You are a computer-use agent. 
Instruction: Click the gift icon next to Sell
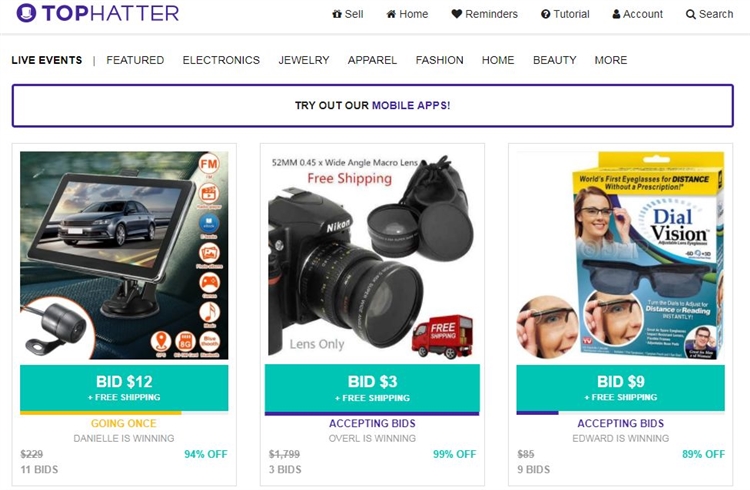[x=337, y=14]
